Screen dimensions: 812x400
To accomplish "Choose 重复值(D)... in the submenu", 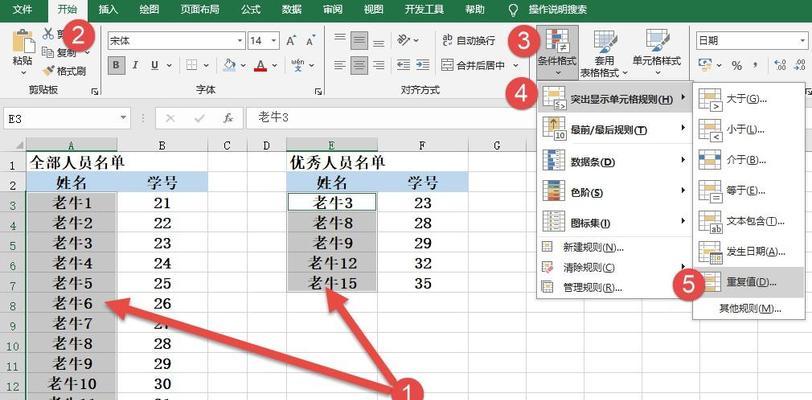I will pyautogui.click(x=749, y=282).
